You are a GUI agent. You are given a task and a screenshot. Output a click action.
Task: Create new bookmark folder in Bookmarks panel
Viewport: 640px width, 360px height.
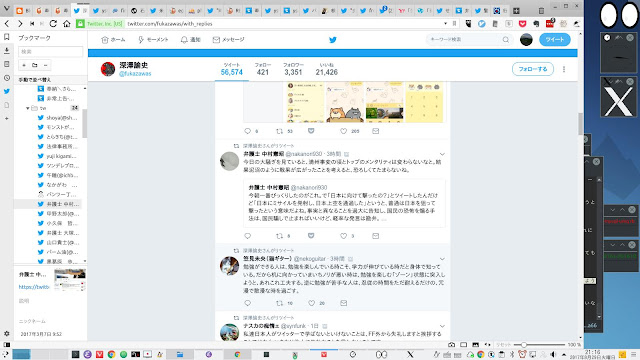pyautogui.click(x=35, y=65)
